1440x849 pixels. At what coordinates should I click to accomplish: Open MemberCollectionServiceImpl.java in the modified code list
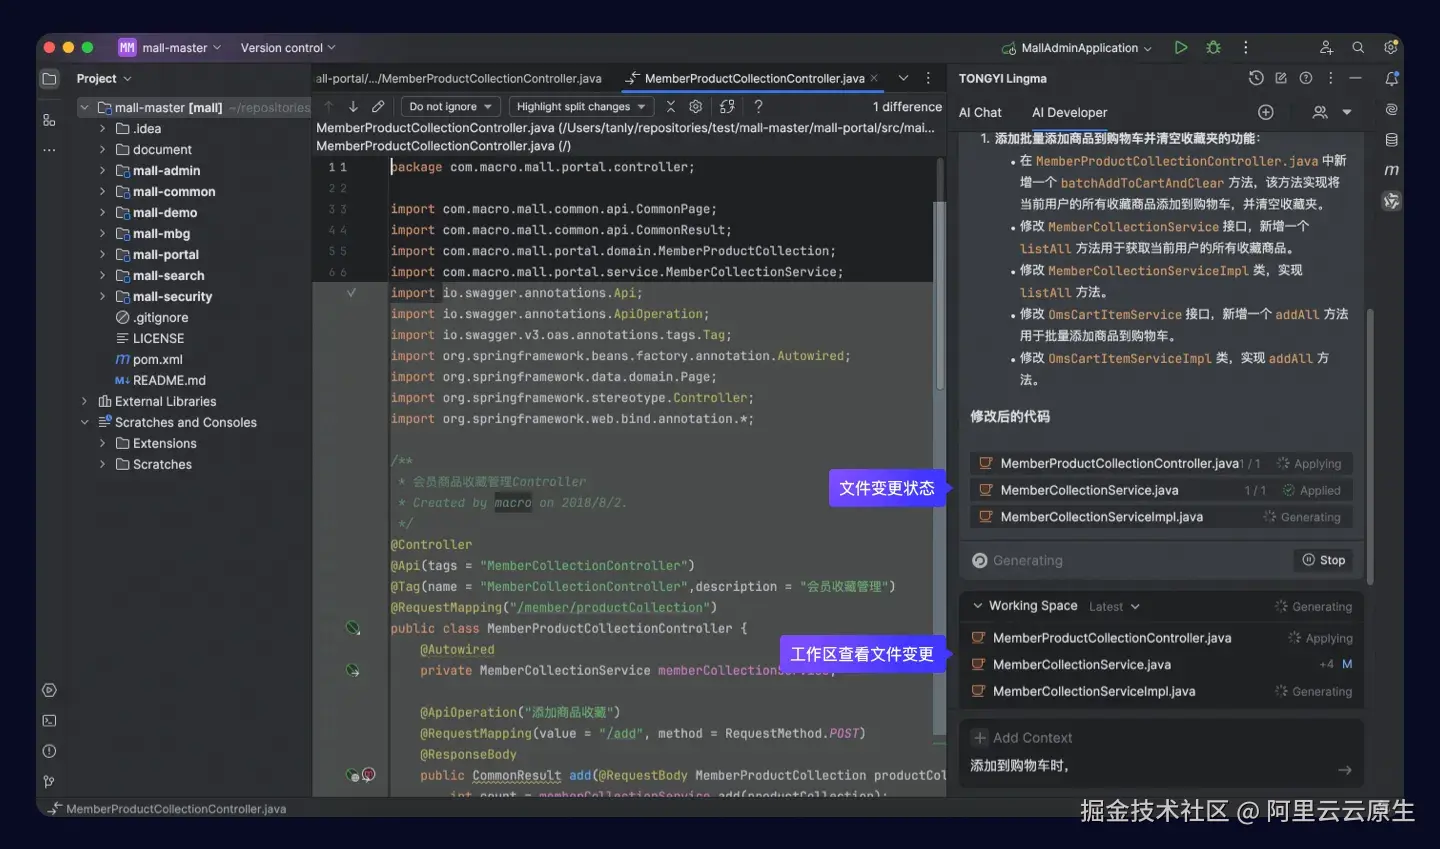(x=1161, y=517)
